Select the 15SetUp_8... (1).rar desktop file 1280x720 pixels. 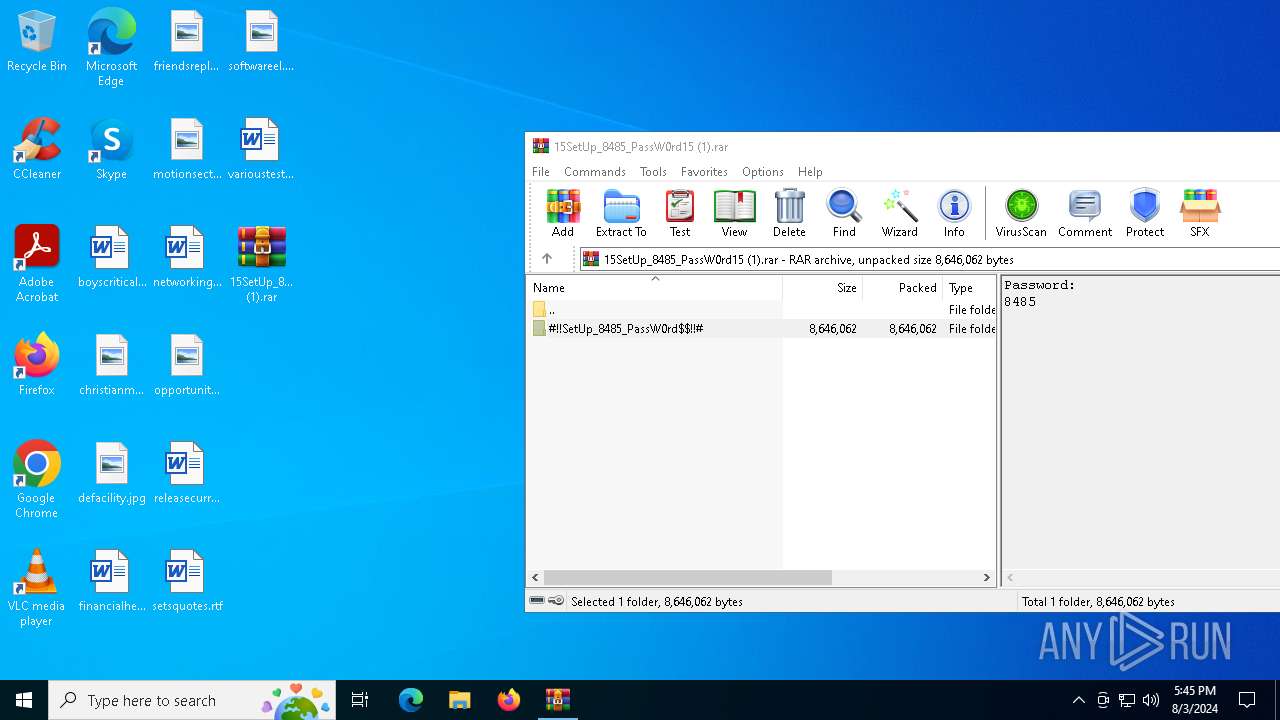point(261,264)
